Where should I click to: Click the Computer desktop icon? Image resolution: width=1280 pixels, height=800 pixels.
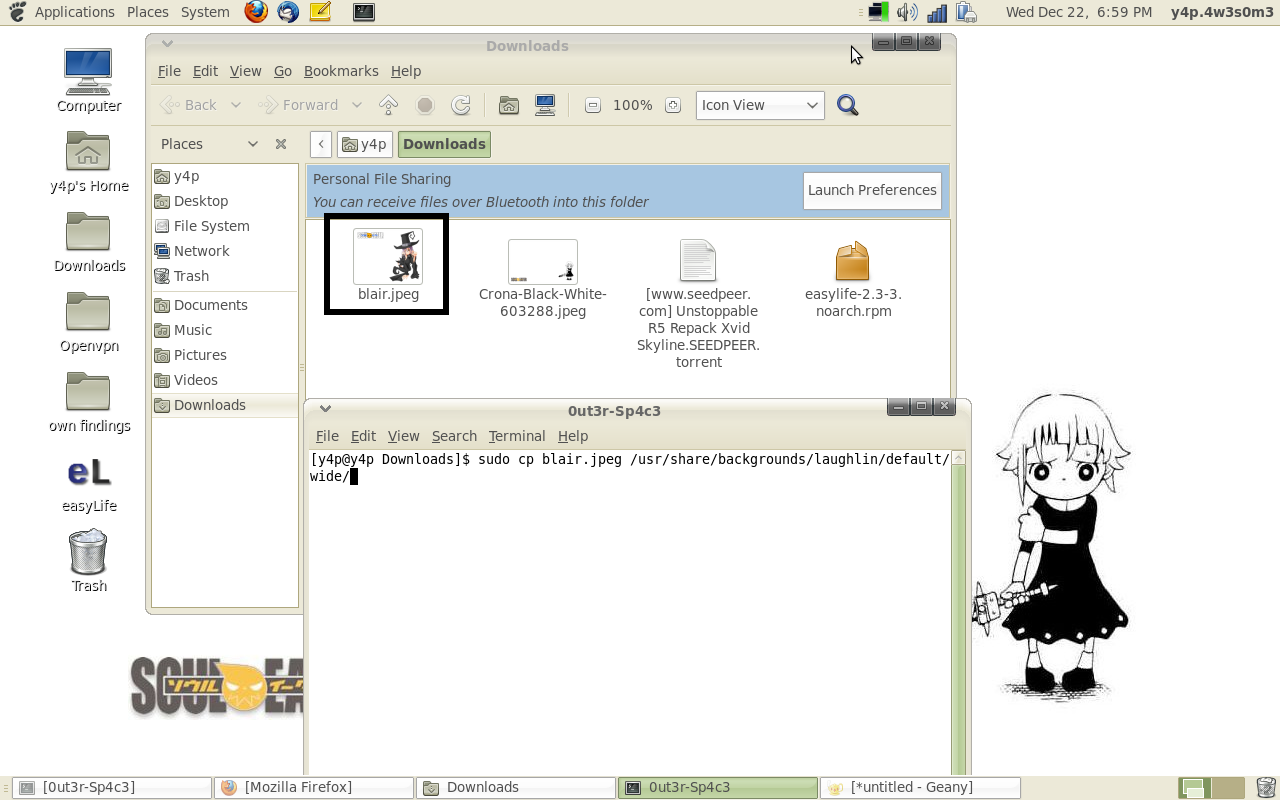(x=89, y=80)
